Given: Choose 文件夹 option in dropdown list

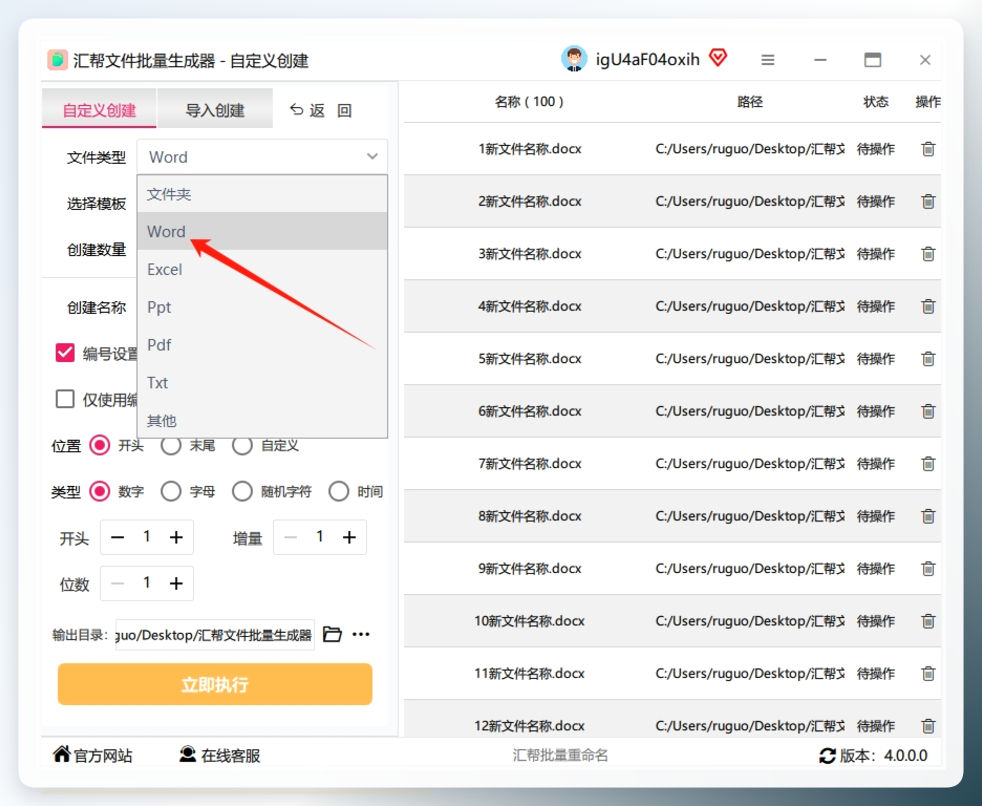Looking at the screenshot, I should click(262, 194).
